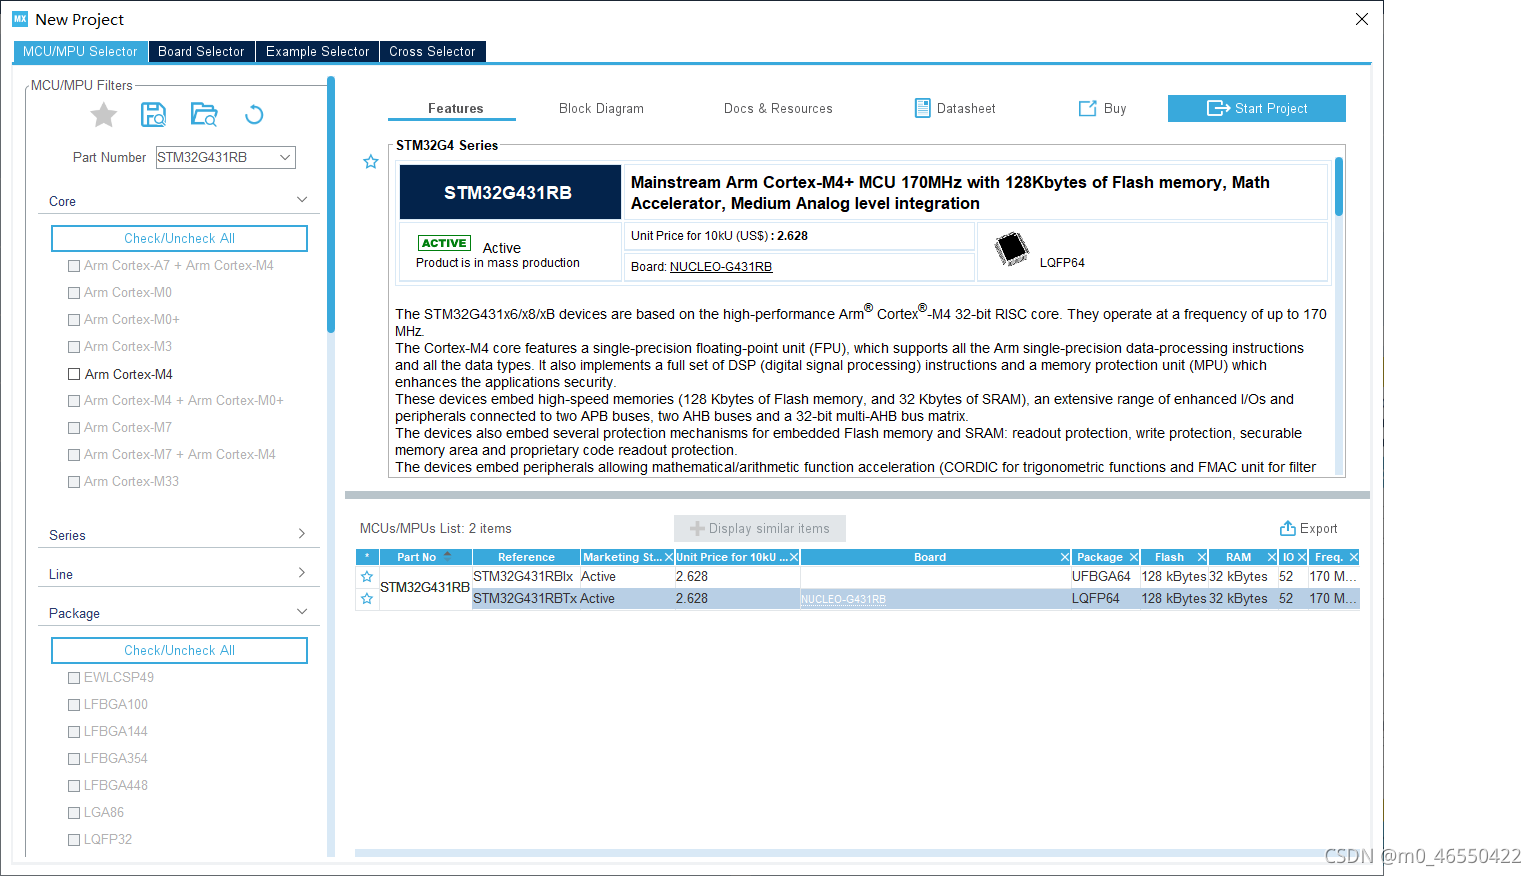Collapse the Package filter section
The width and height of the screenshot is (1536, 876).
302,612
